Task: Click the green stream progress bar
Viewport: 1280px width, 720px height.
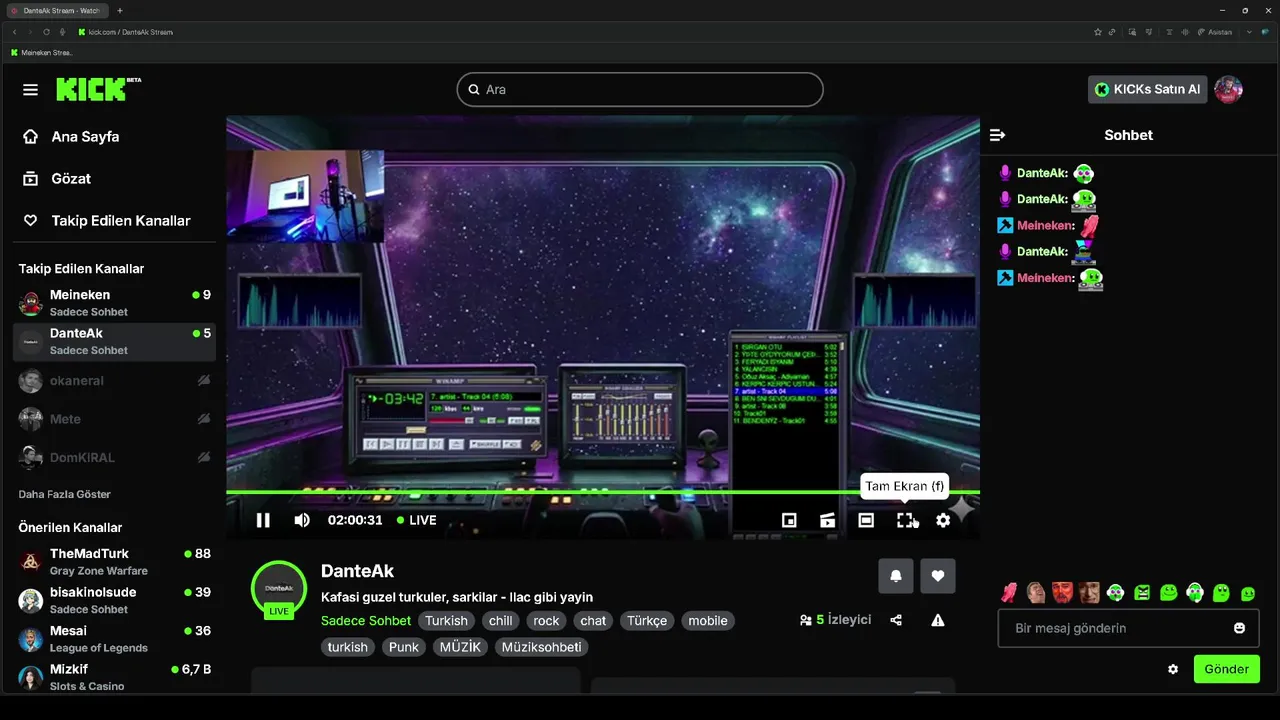Action: pyautogui.click(x=603, y=492)
